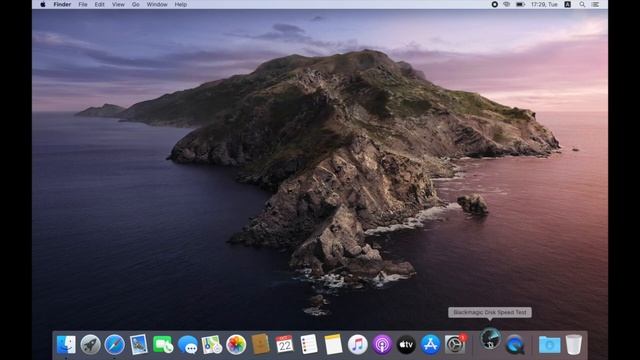640x360 pixels.
Task: Open the Help menu
Action: click(181, 4)
